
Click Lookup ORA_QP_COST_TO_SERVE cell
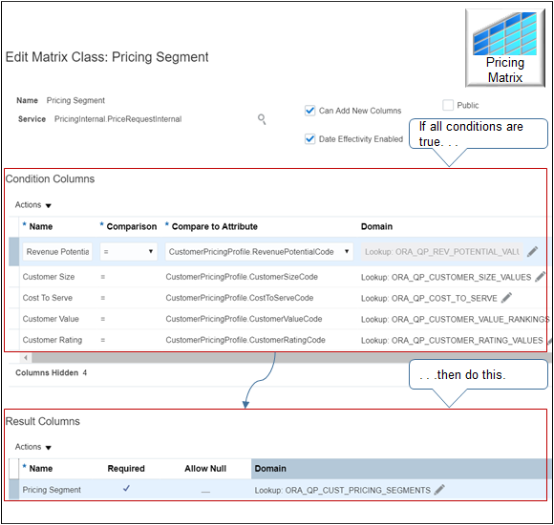[429, 299]
